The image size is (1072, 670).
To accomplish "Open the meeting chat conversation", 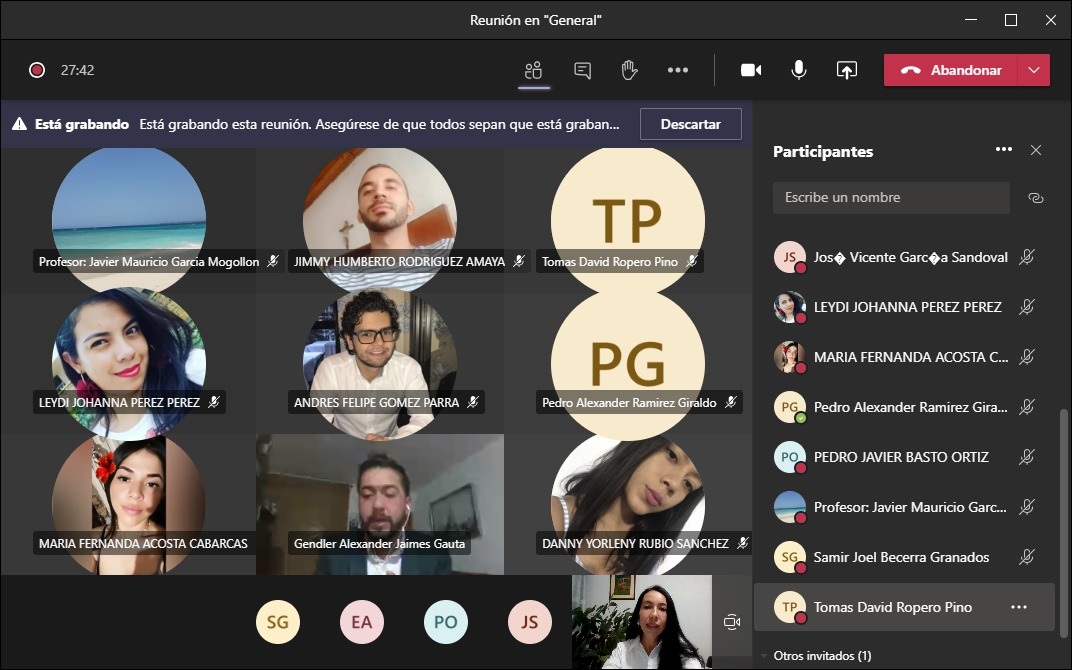I will (582, 70).
